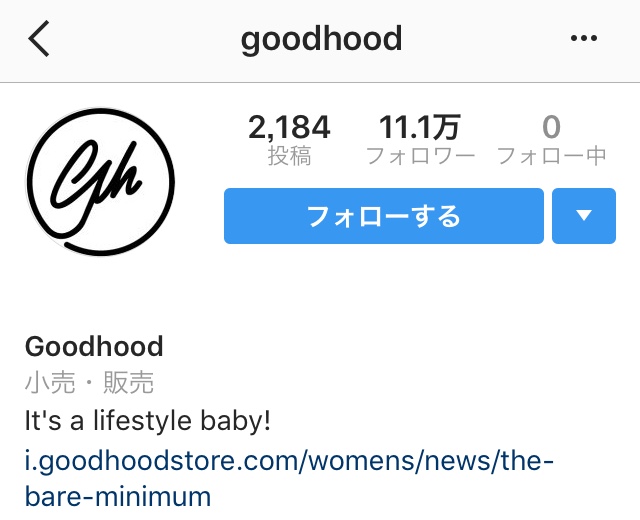Tap the 万 unit beside 11.1
The image size is (640, 520).
[447, 127]
